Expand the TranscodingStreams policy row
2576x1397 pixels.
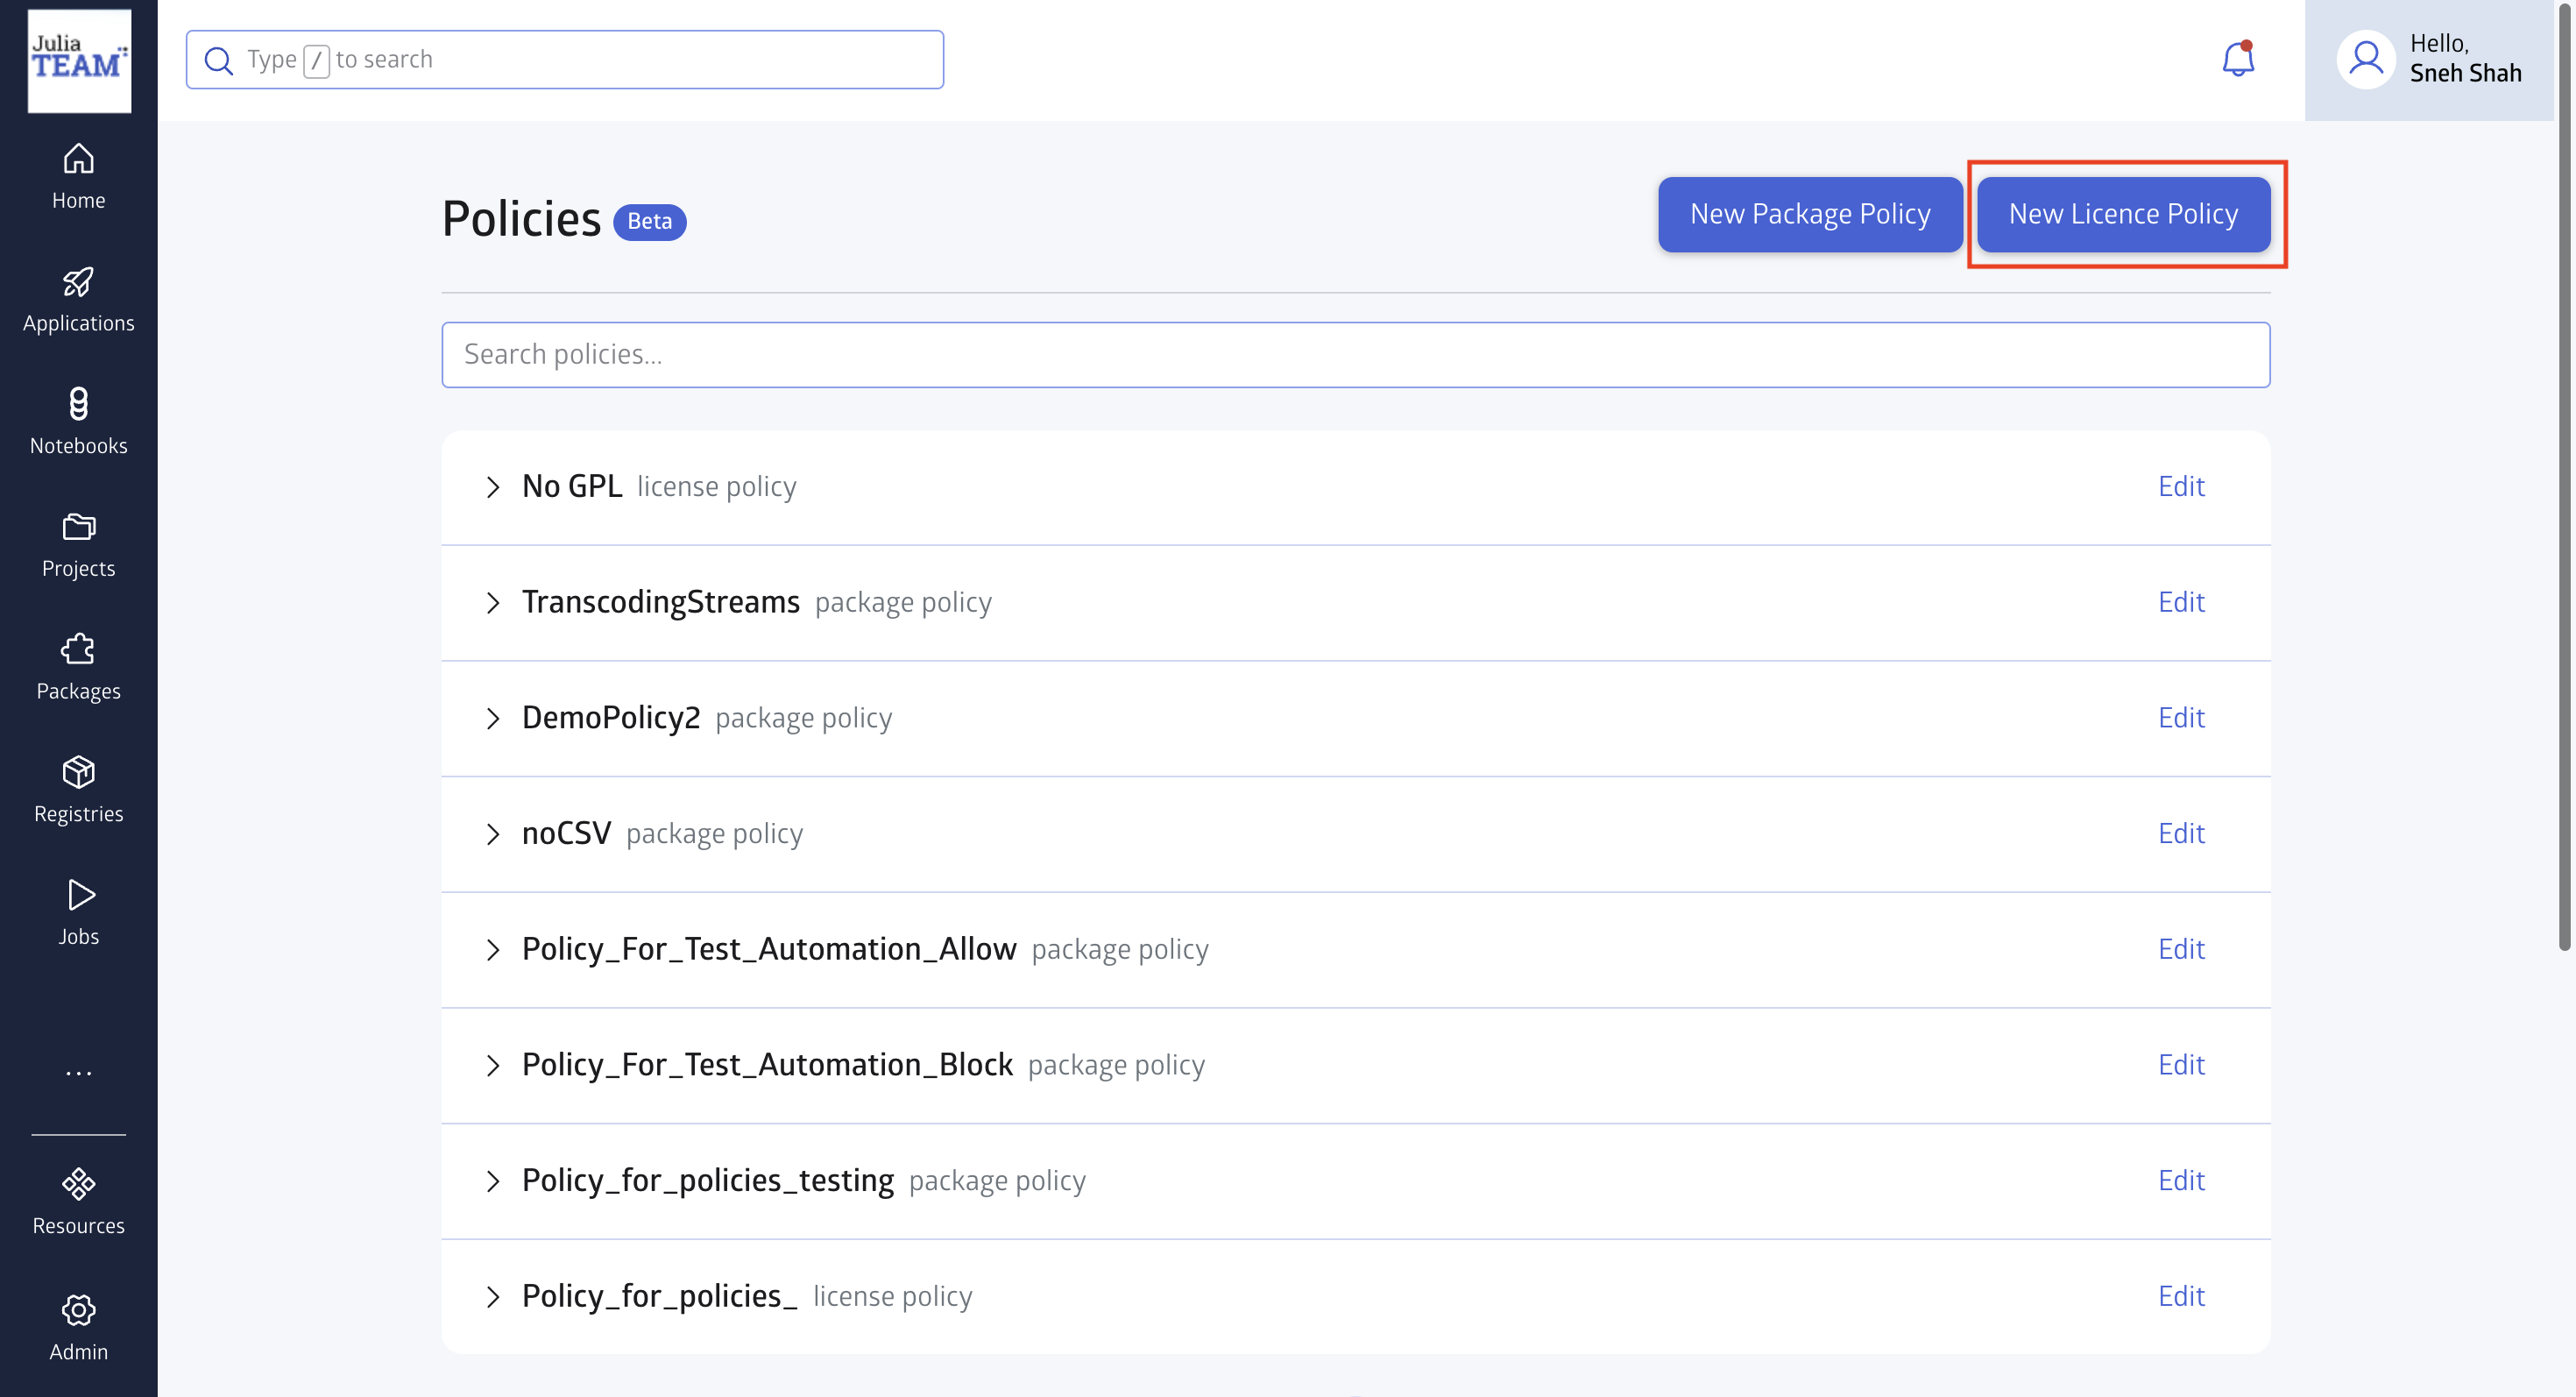(x=492, y=603)
